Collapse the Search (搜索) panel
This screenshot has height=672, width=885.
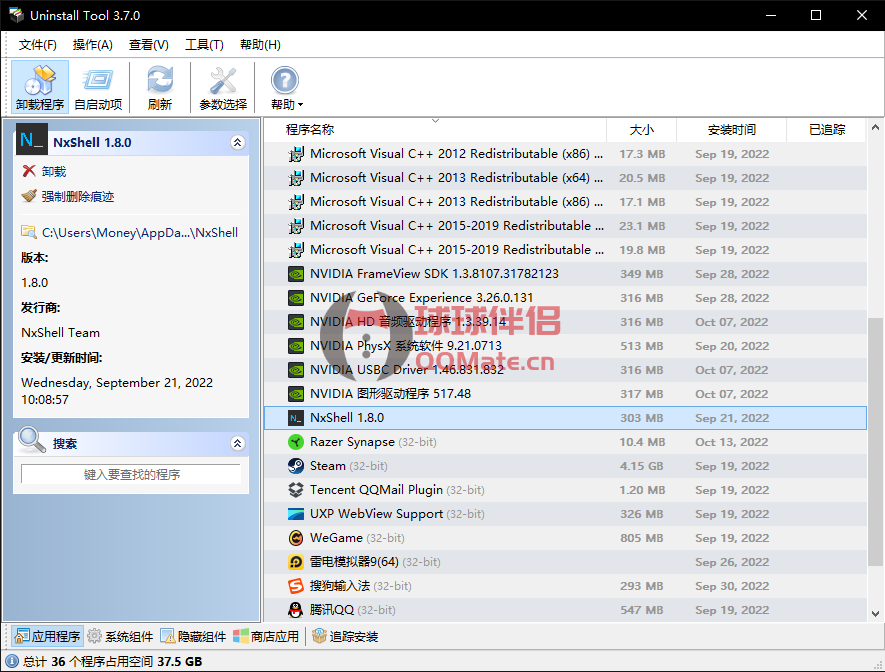pyautogui.click(x=237, y=443)
